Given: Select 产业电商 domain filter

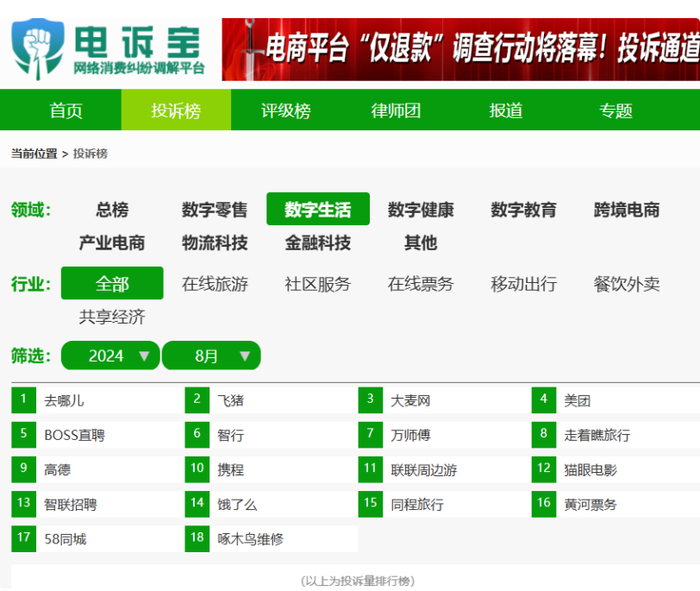Looking at the screenshot, I should [112, 243].
